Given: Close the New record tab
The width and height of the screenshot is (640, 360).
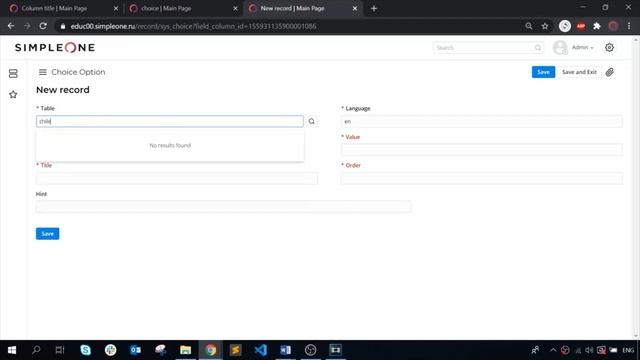Looking at the screenshot, I should [x=355, y=8].
